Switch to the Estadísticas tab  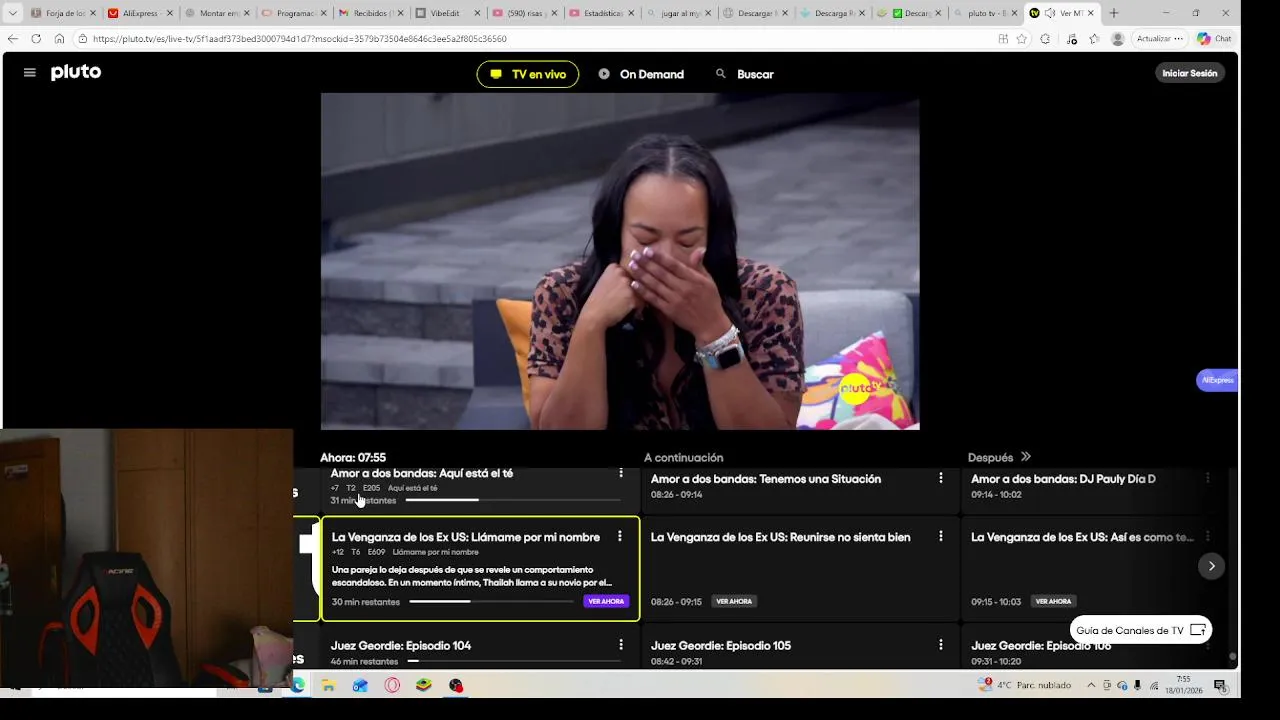click(600, 13)
